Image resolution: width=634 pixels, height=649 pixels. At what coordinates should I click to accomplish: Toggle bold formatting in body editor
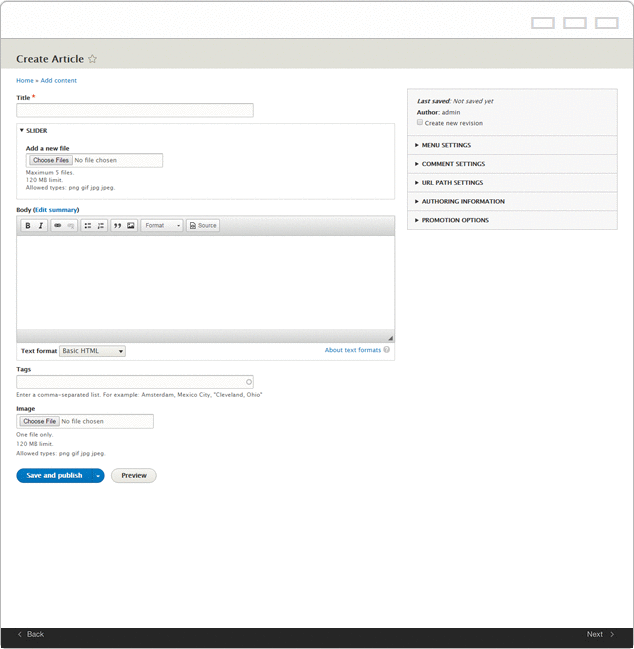coord(28,226)
